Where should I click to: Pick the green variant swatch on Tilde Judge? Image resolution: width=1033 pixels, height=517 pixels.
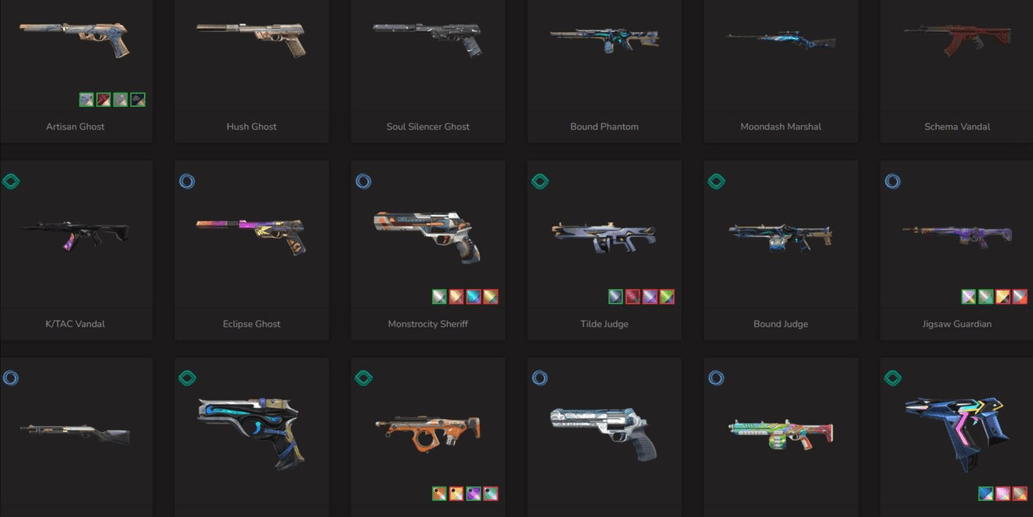click(667, 296)
